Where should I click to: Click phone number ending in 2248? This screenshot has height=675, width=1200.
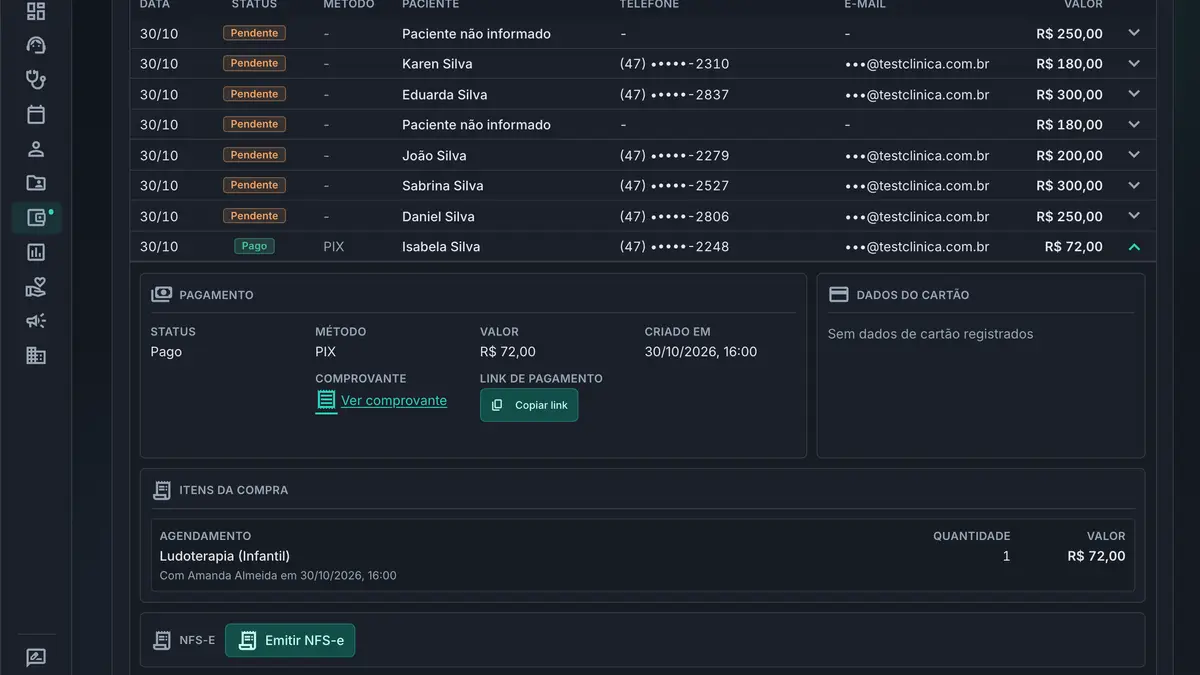[x=675, y=247]
